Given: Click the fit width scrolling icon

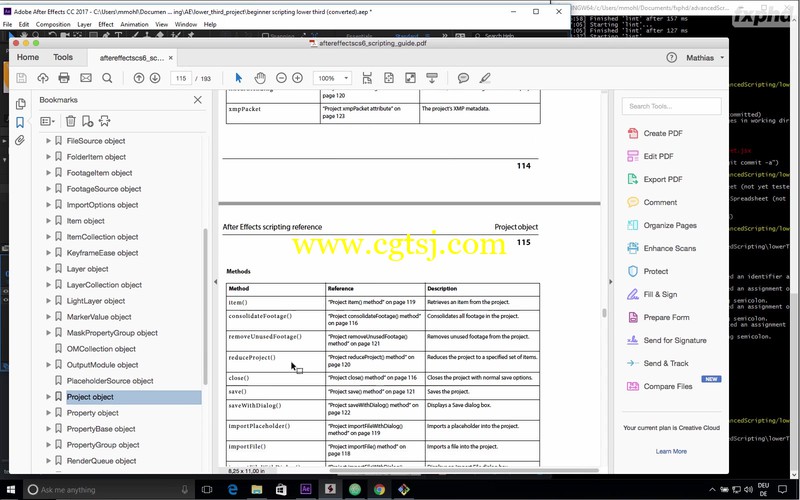Looking at the screenshot, I should pyautogui.click(x=367, y=78).
